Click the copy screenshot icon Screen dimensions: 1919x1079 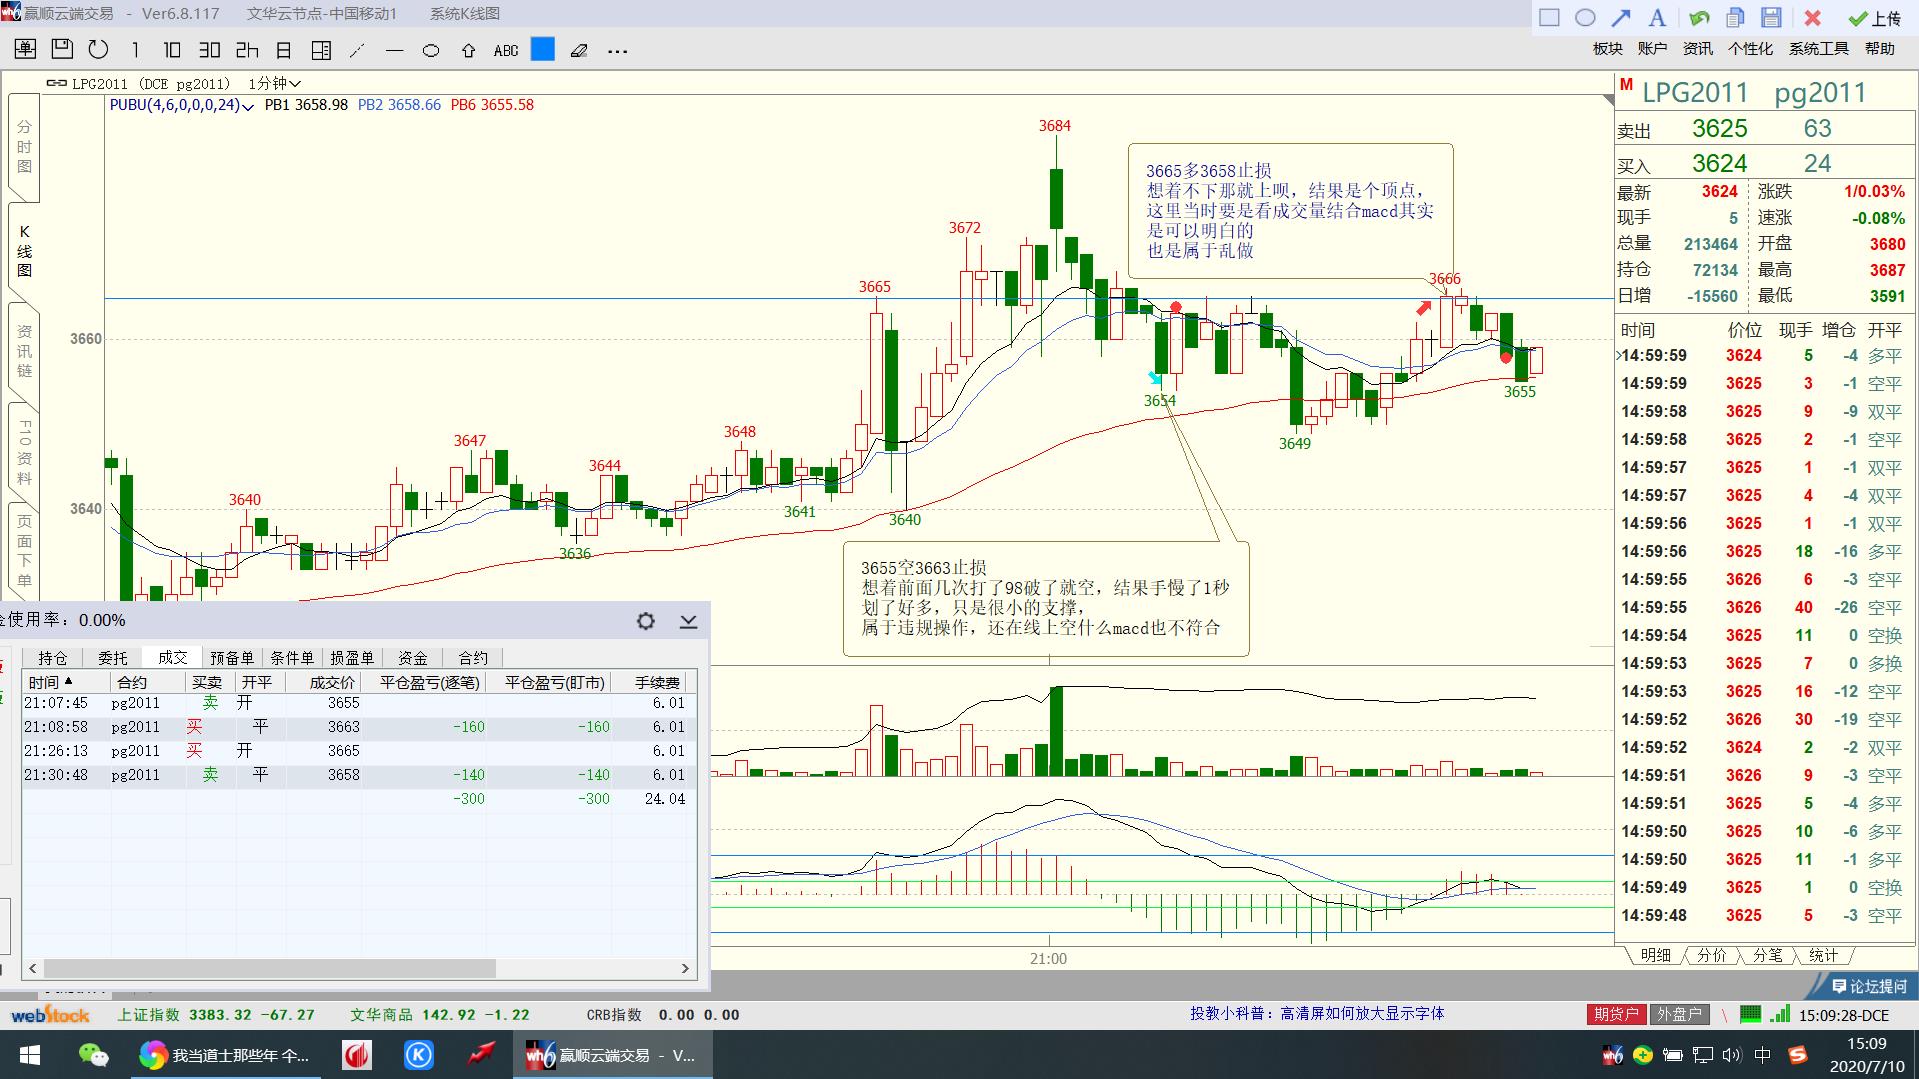(1735, 17)
